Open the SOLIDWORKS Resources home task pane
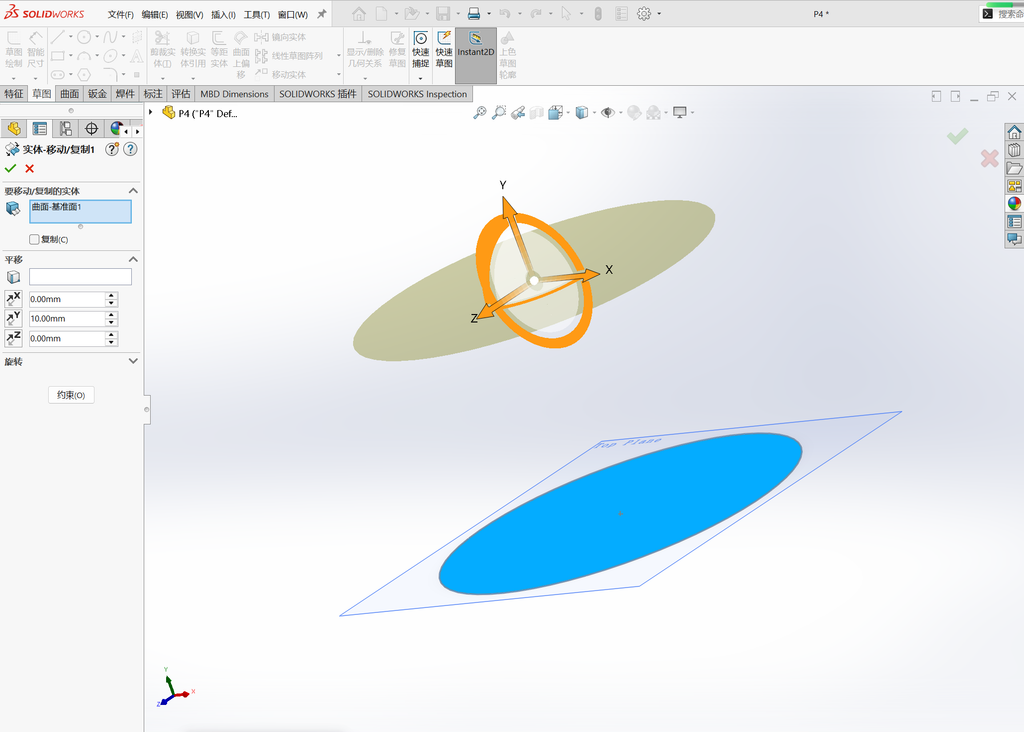1024x732 pixels. [1014, 133]
